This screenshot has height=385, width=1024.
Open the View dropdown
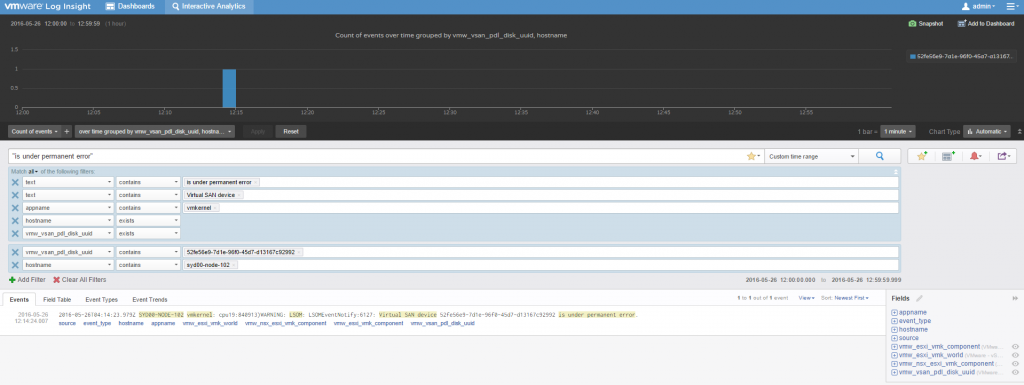coord(807,298)
